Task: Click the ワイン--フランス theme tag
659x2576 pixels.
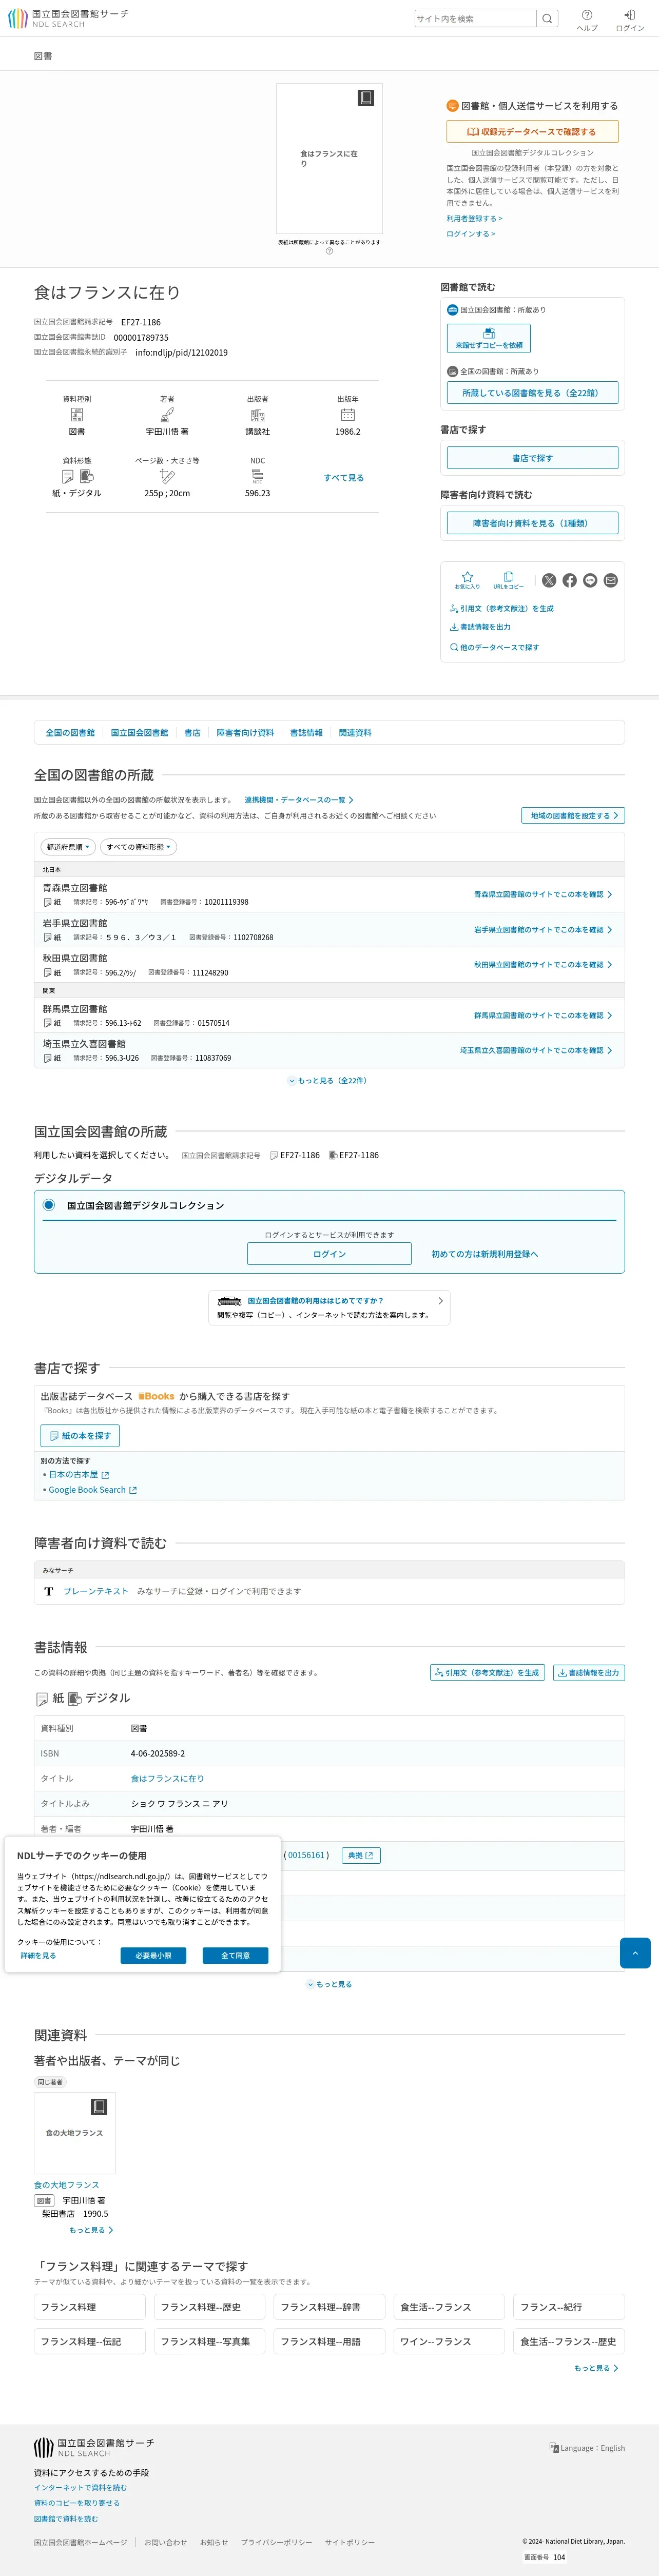Action: [450, 2341]
